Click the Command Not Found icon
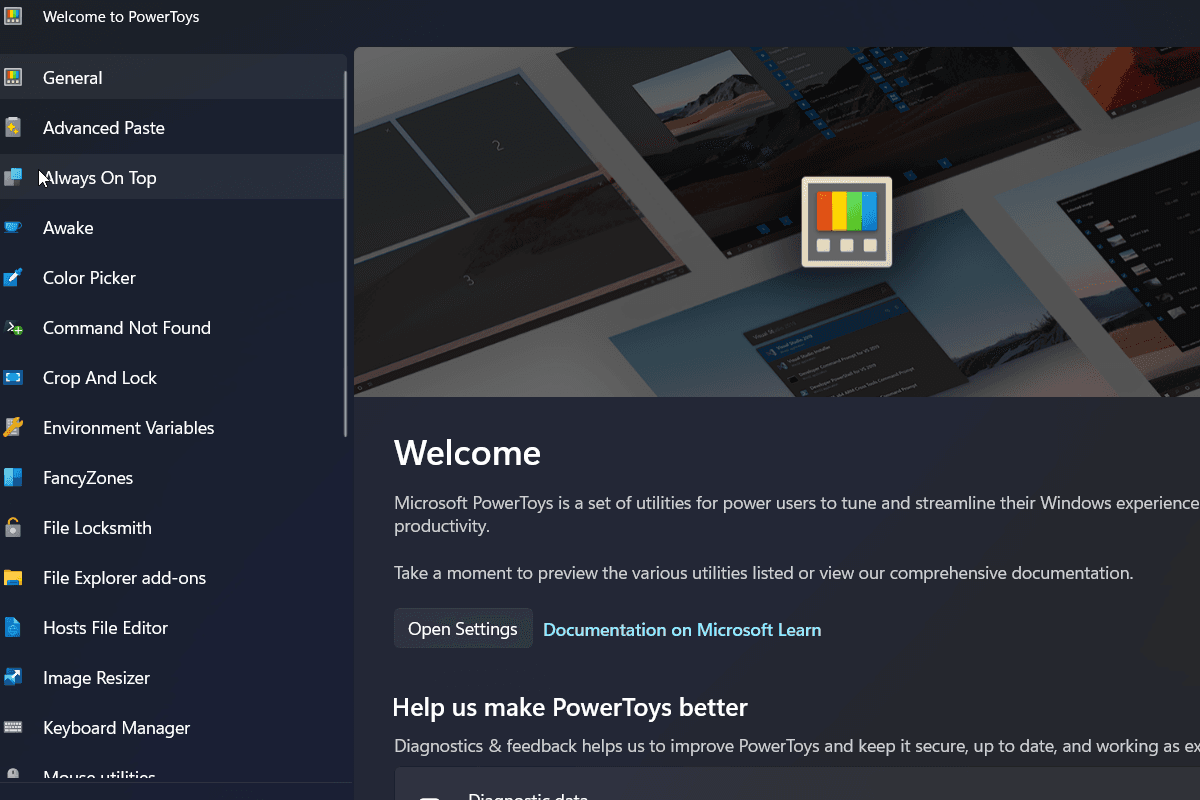1200x800 pixels. (x=12, y=327)
